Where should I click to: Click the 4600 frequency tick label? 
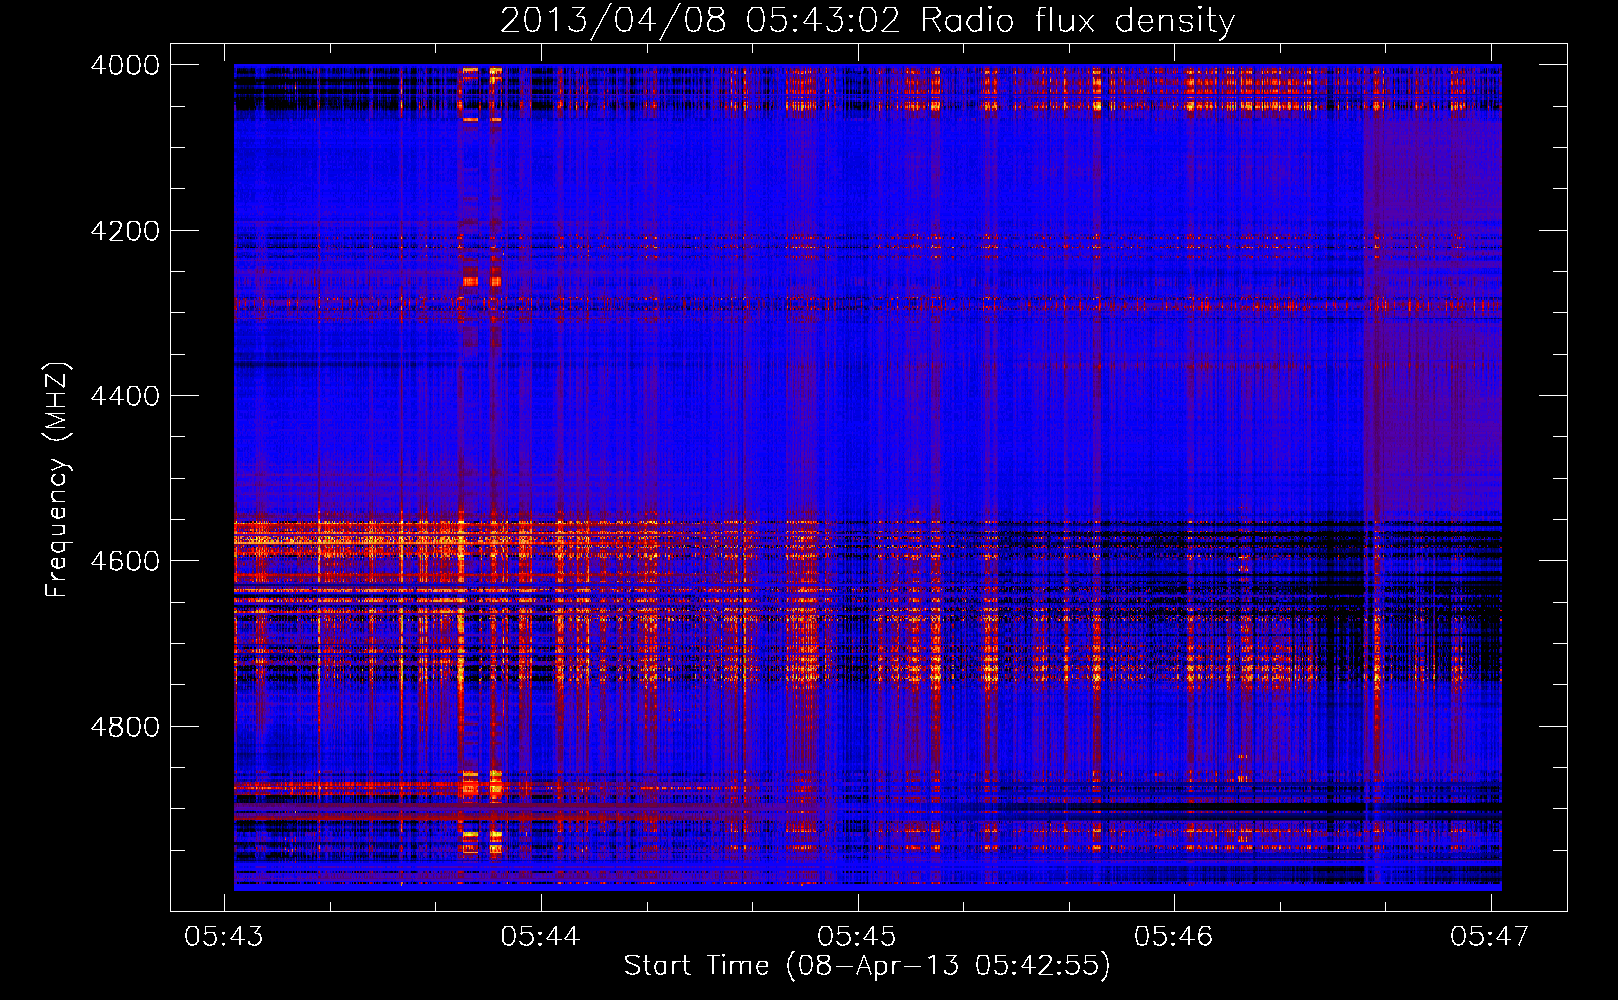[125, 561]
